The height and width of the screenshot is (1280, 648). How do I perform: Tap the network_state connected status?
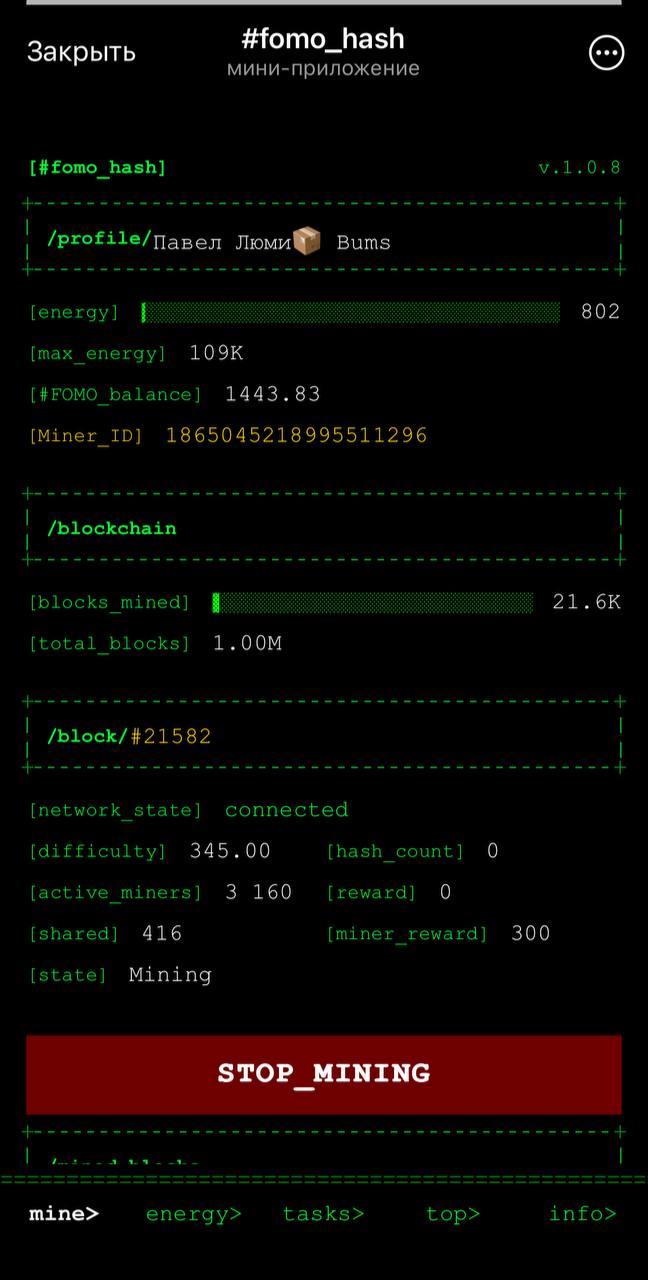click(287, 810)
